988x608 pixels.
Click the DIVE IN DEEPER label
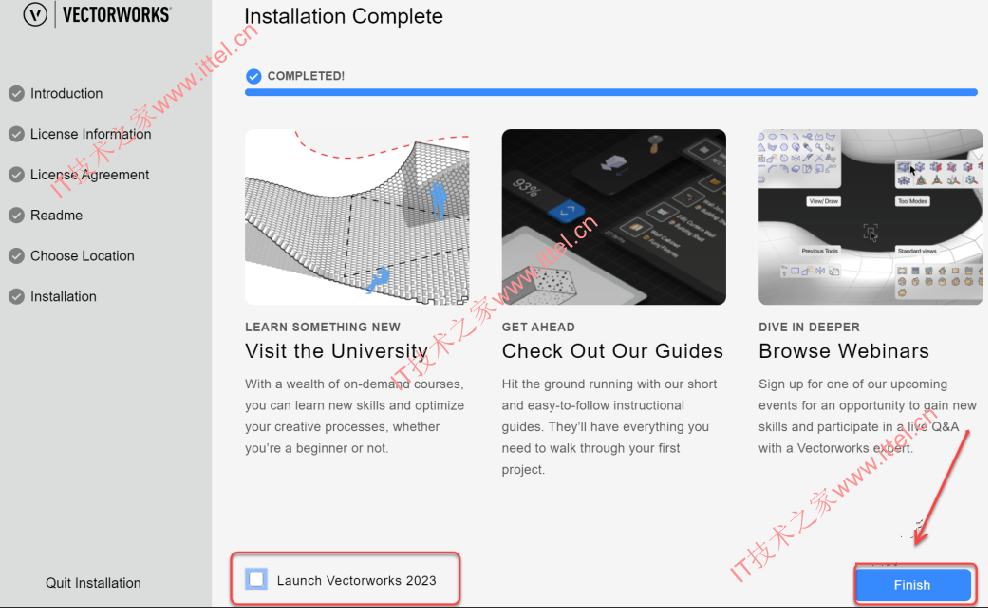809,327
